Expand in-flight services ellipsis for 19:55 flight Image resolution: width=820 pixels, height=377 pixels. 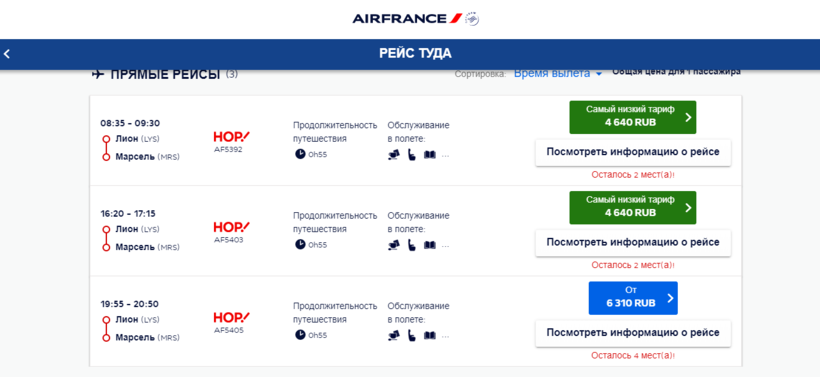[x=446, y=336]
